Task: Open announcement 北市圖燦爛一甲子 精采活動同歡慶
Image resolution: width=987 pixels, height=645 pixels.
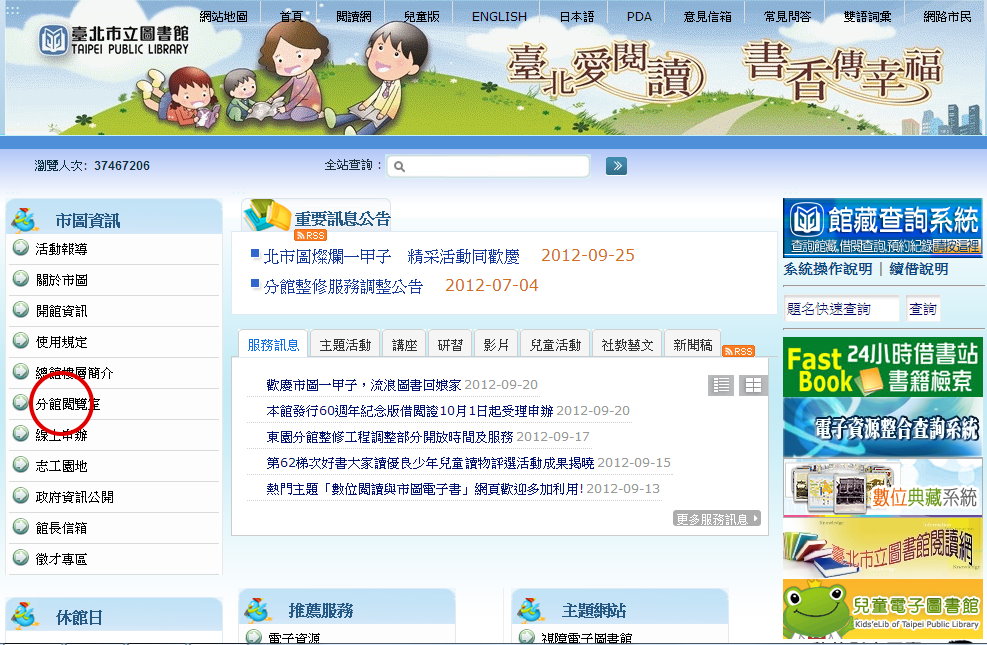Action: point(392,256)
